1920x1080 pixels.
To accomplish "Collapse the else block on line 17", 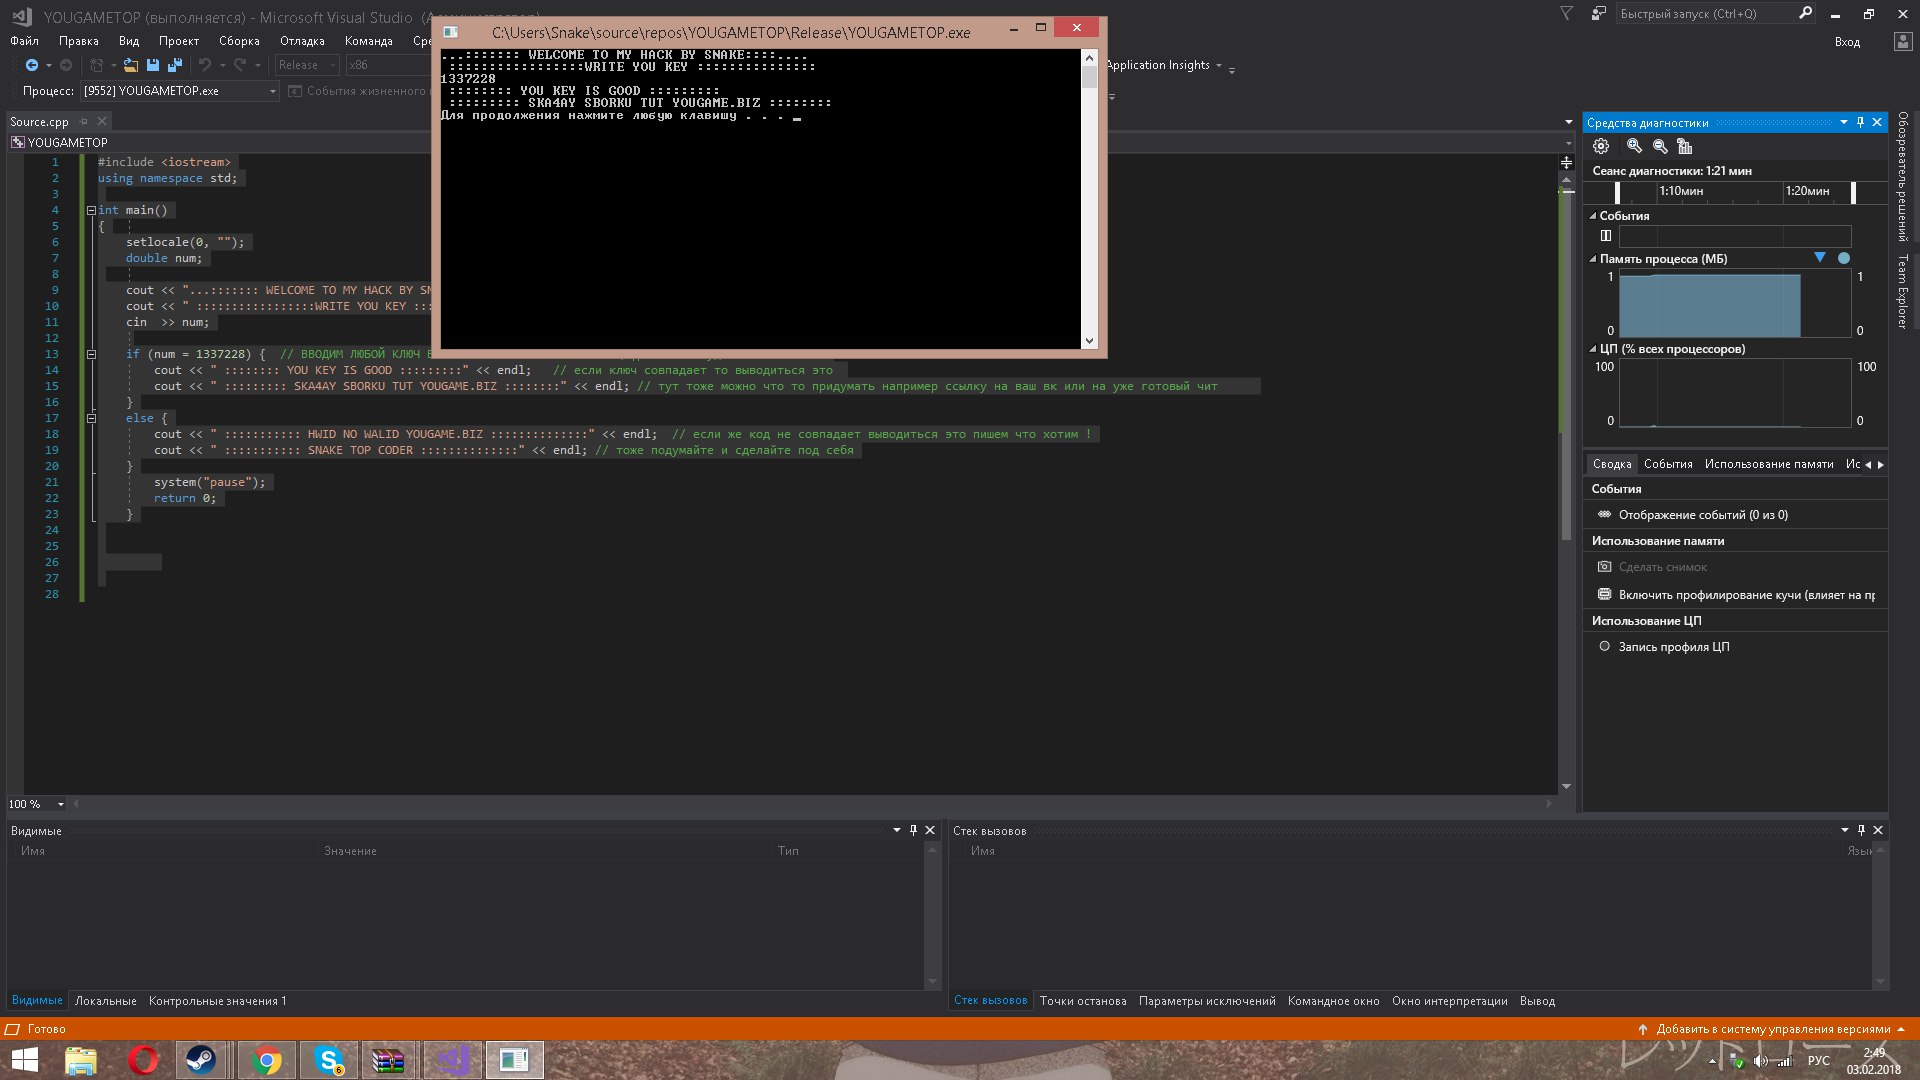I will coord(91,418).
